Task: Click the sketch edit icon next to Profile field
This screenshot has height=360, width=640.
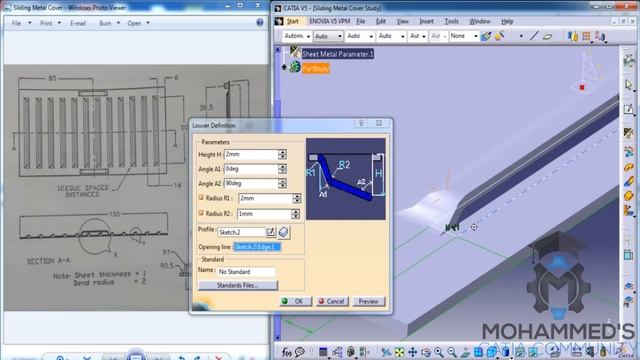Action: [271, 232]
